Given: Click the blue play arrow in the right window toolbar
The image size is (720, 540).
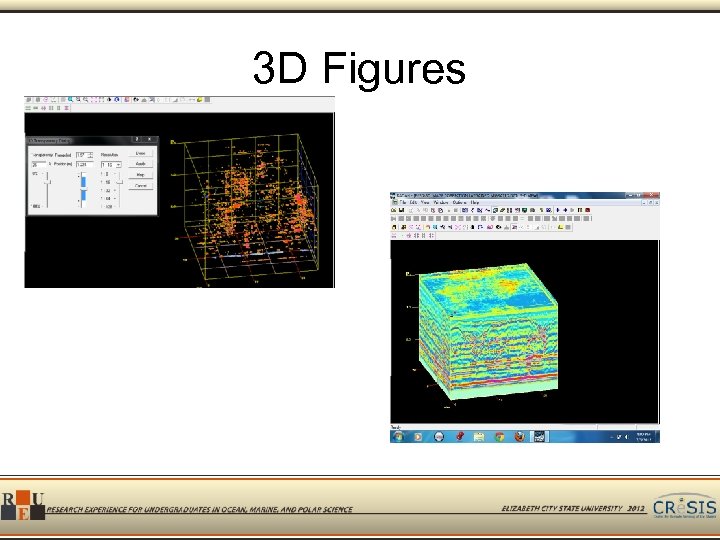Looking at the screenshot, I should point(557,210).
